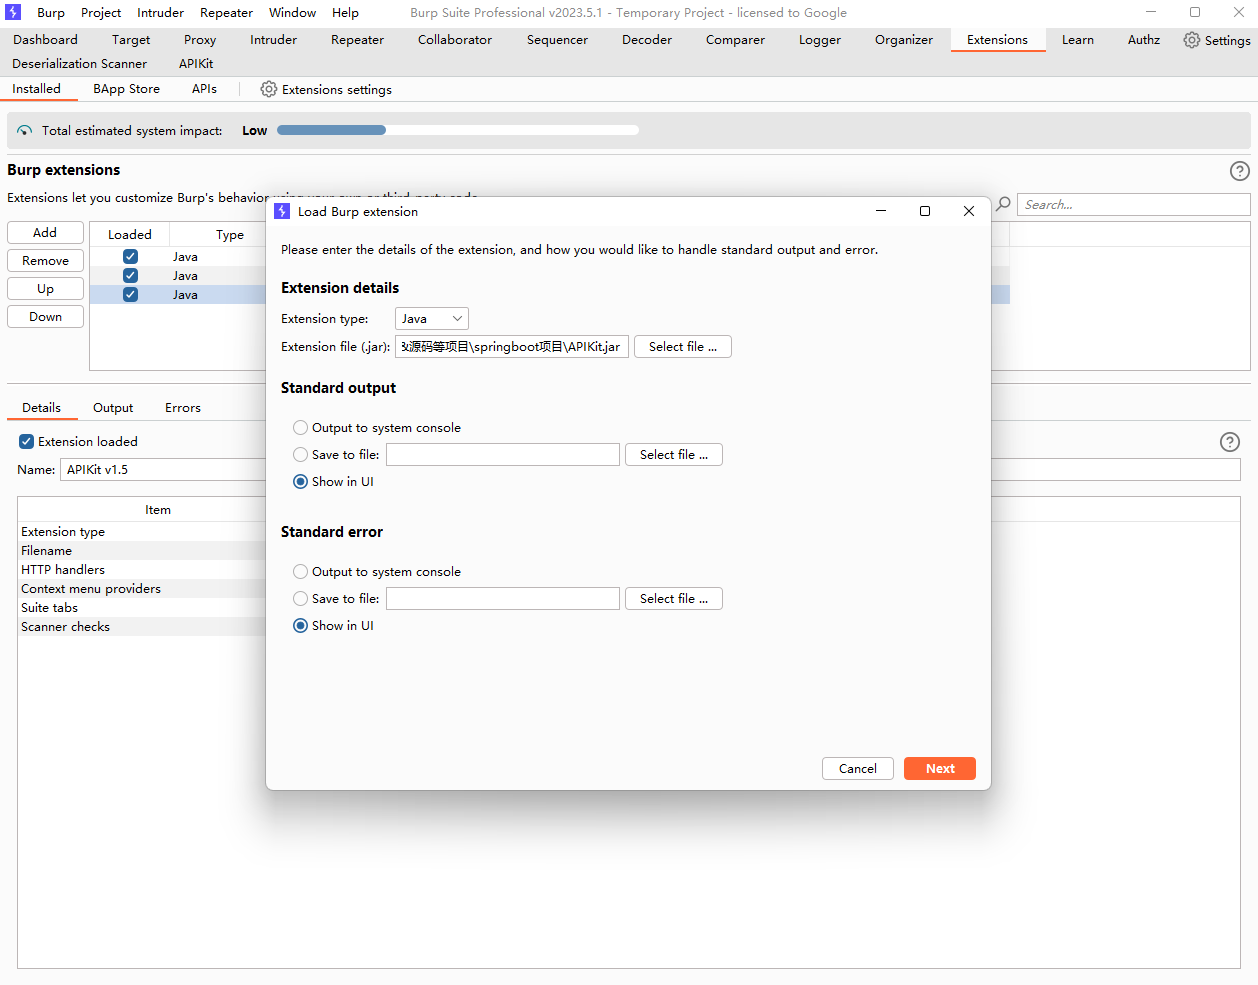Open the Window menu
This screenshot has height=985, width=1258.
tap(292, 13)
